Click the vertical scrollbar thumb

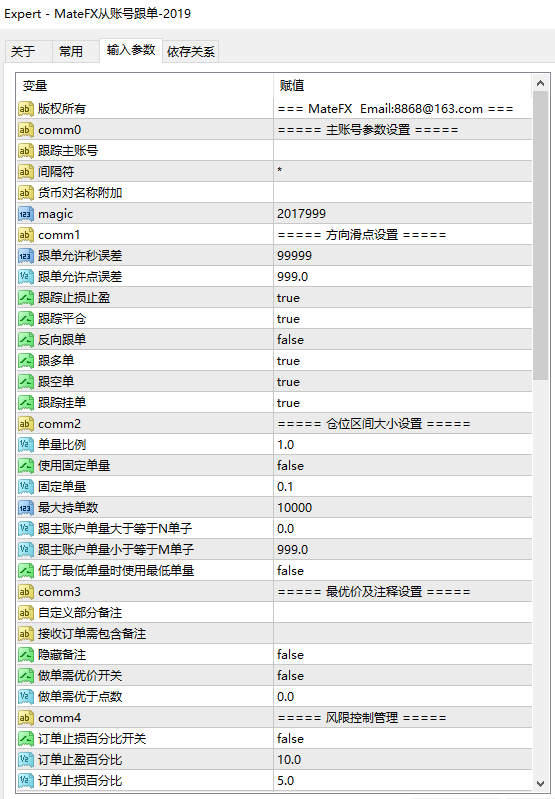(541, 235)
